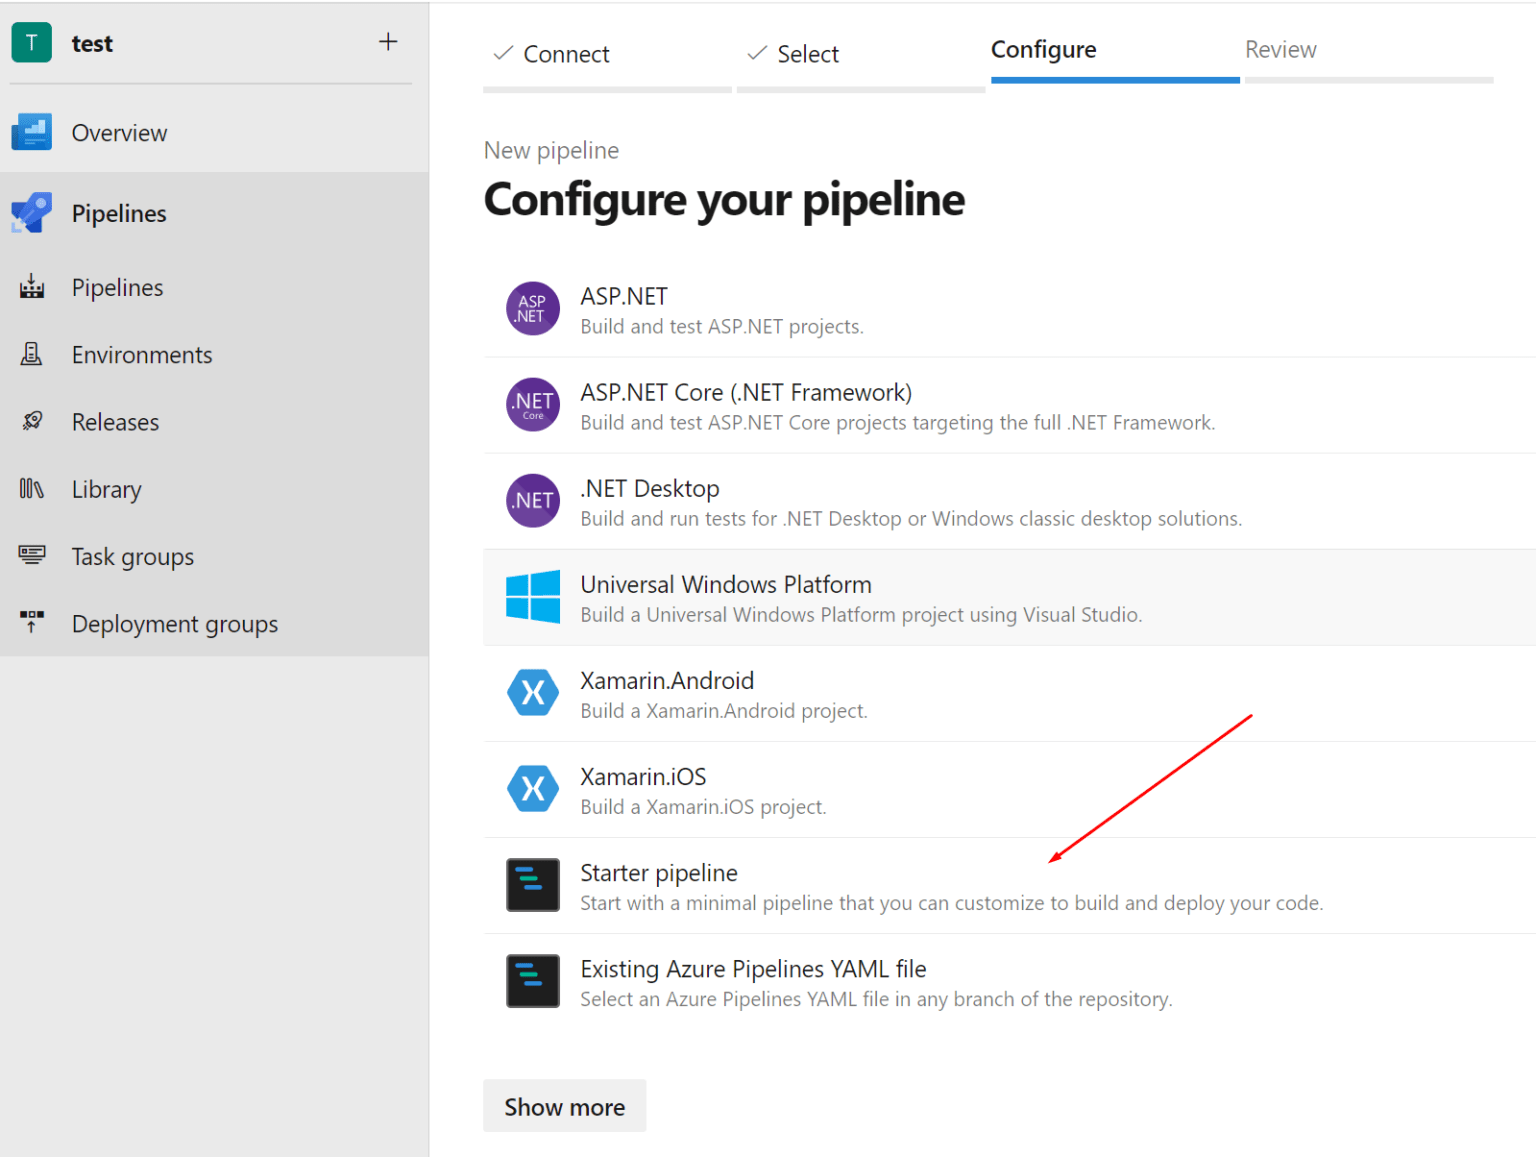Click the Environments icon in the sidebar
This screenshot has height=1157, width=1536.
pos(31,354)
